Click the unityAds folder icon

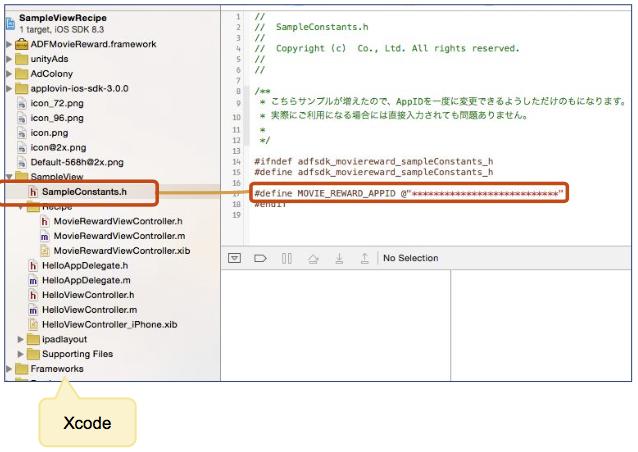pyautogui.click(x=22, y=59)
